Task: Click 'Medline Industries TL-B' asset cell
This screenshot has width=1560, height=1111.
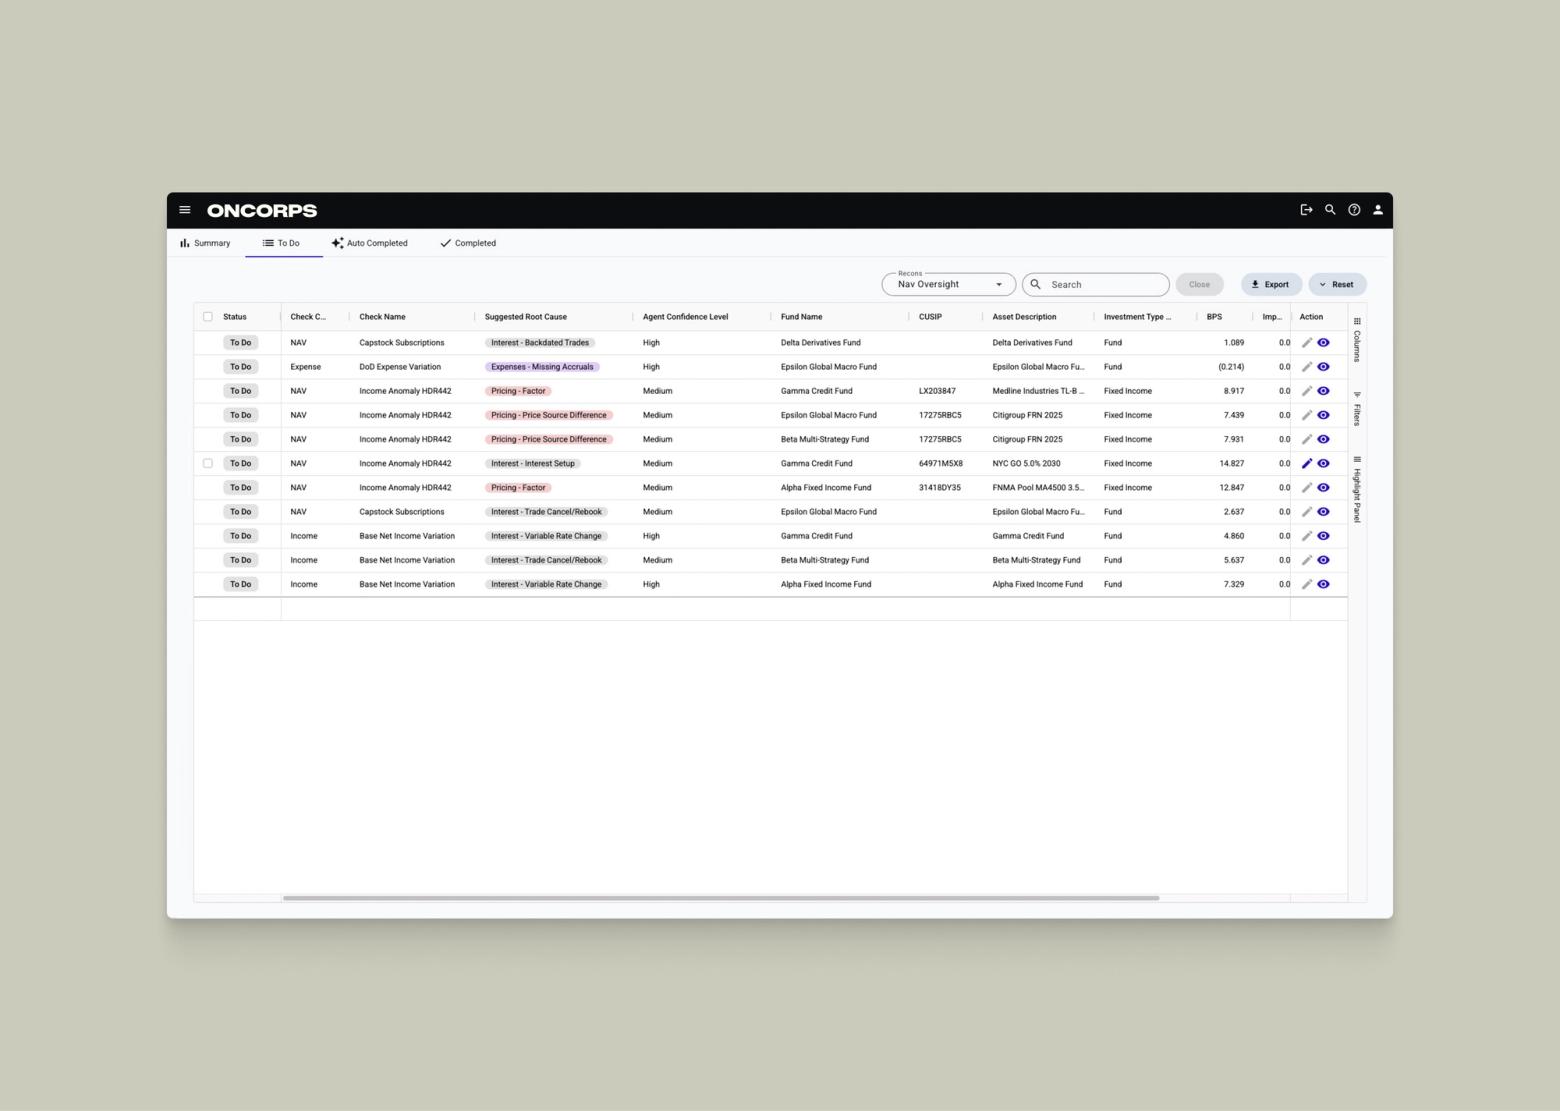Action: tap(1038, 391)
